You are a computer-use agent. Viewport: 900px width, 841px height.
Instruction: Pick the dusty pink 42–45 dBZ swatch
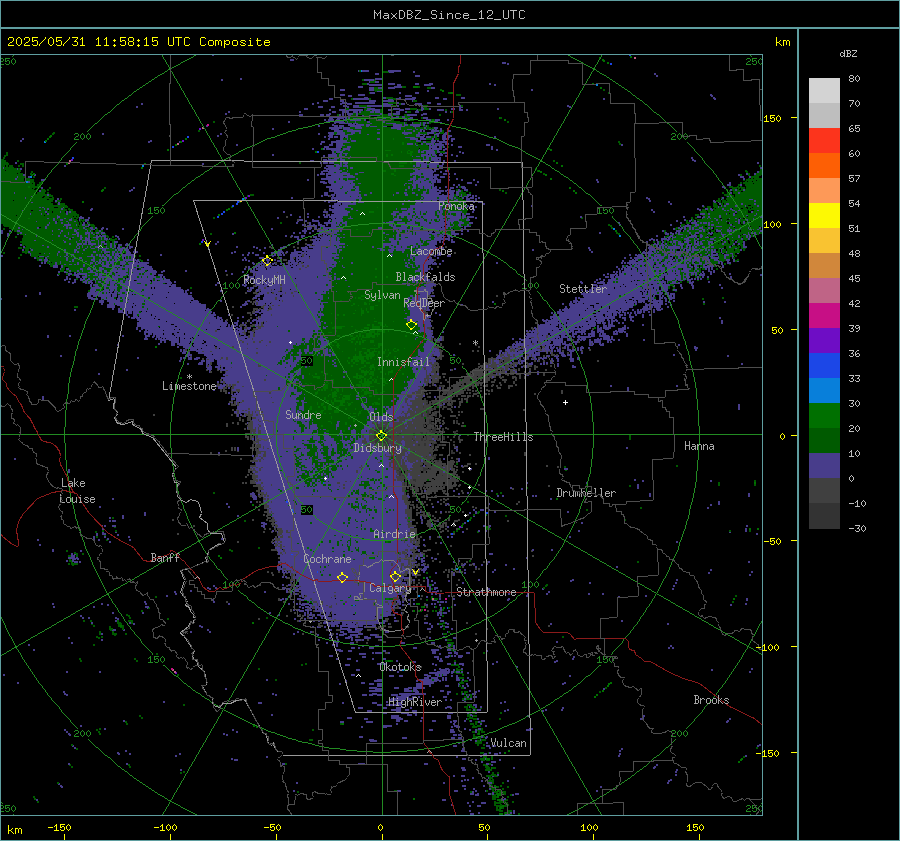[x=824, y=290]
